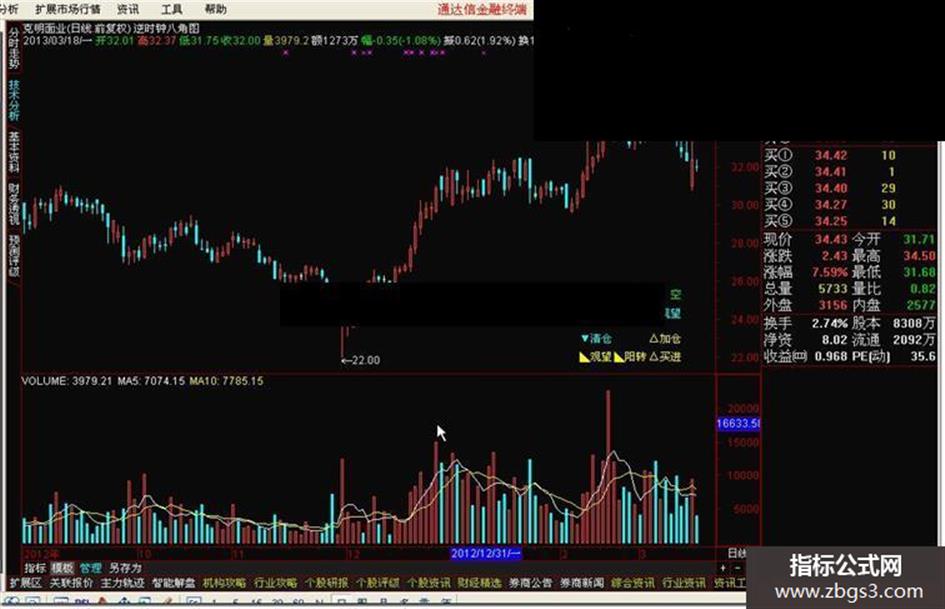Click the minus zoom button by 日线
The height and width of the screenshot is (609, 945).
pyautogui.click(x=738, y=568)
